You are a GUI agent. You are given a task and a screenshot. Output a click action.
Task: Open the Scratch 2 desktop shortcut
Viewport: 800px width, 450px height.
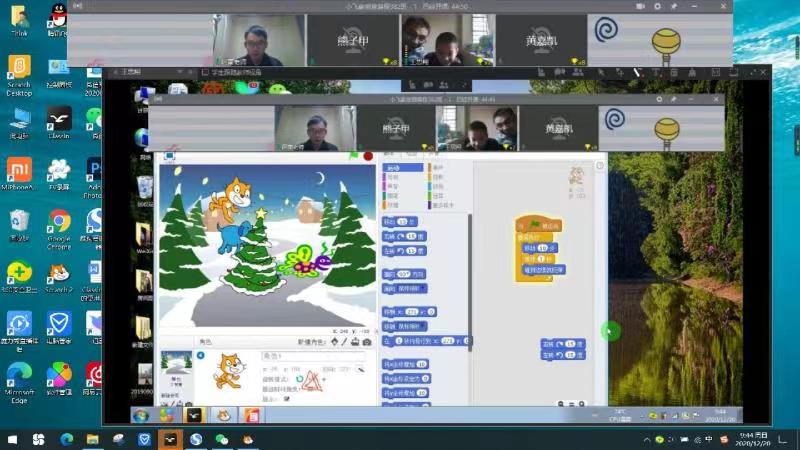[59, 278]
